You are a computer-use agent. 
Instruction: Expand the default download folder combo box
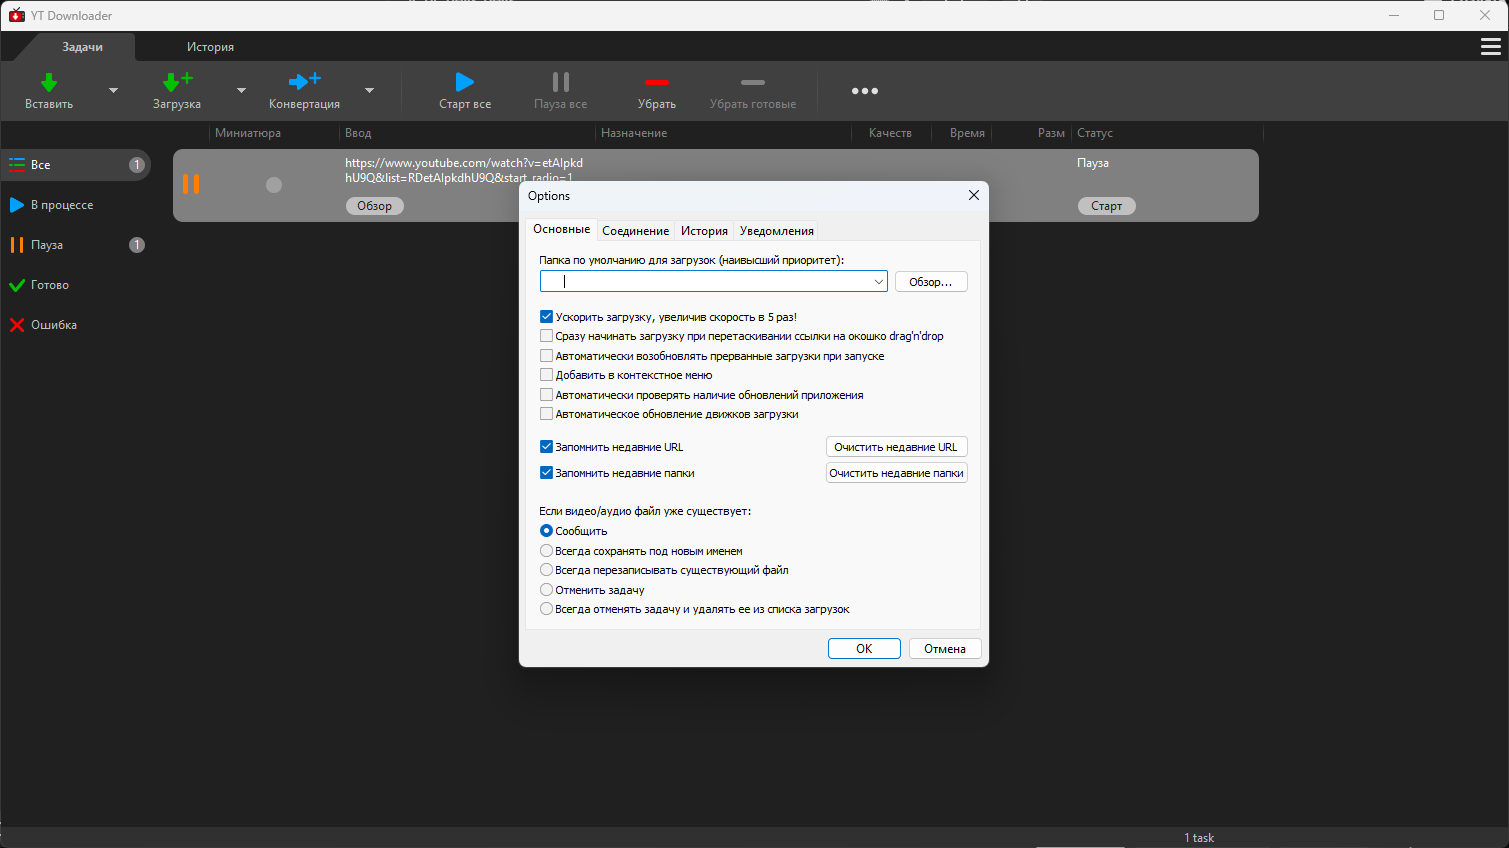(x=878, y=282)
